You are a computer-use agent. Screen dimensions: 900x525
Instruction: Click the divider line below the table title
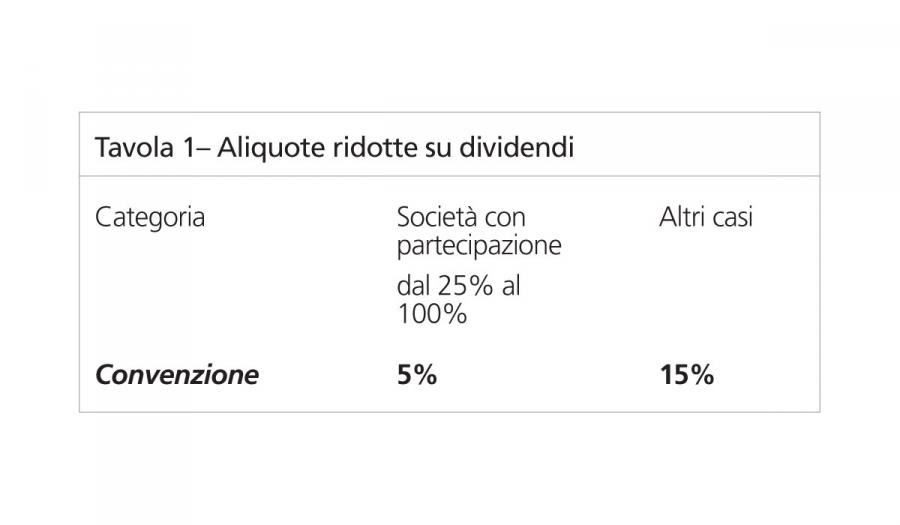449,177
